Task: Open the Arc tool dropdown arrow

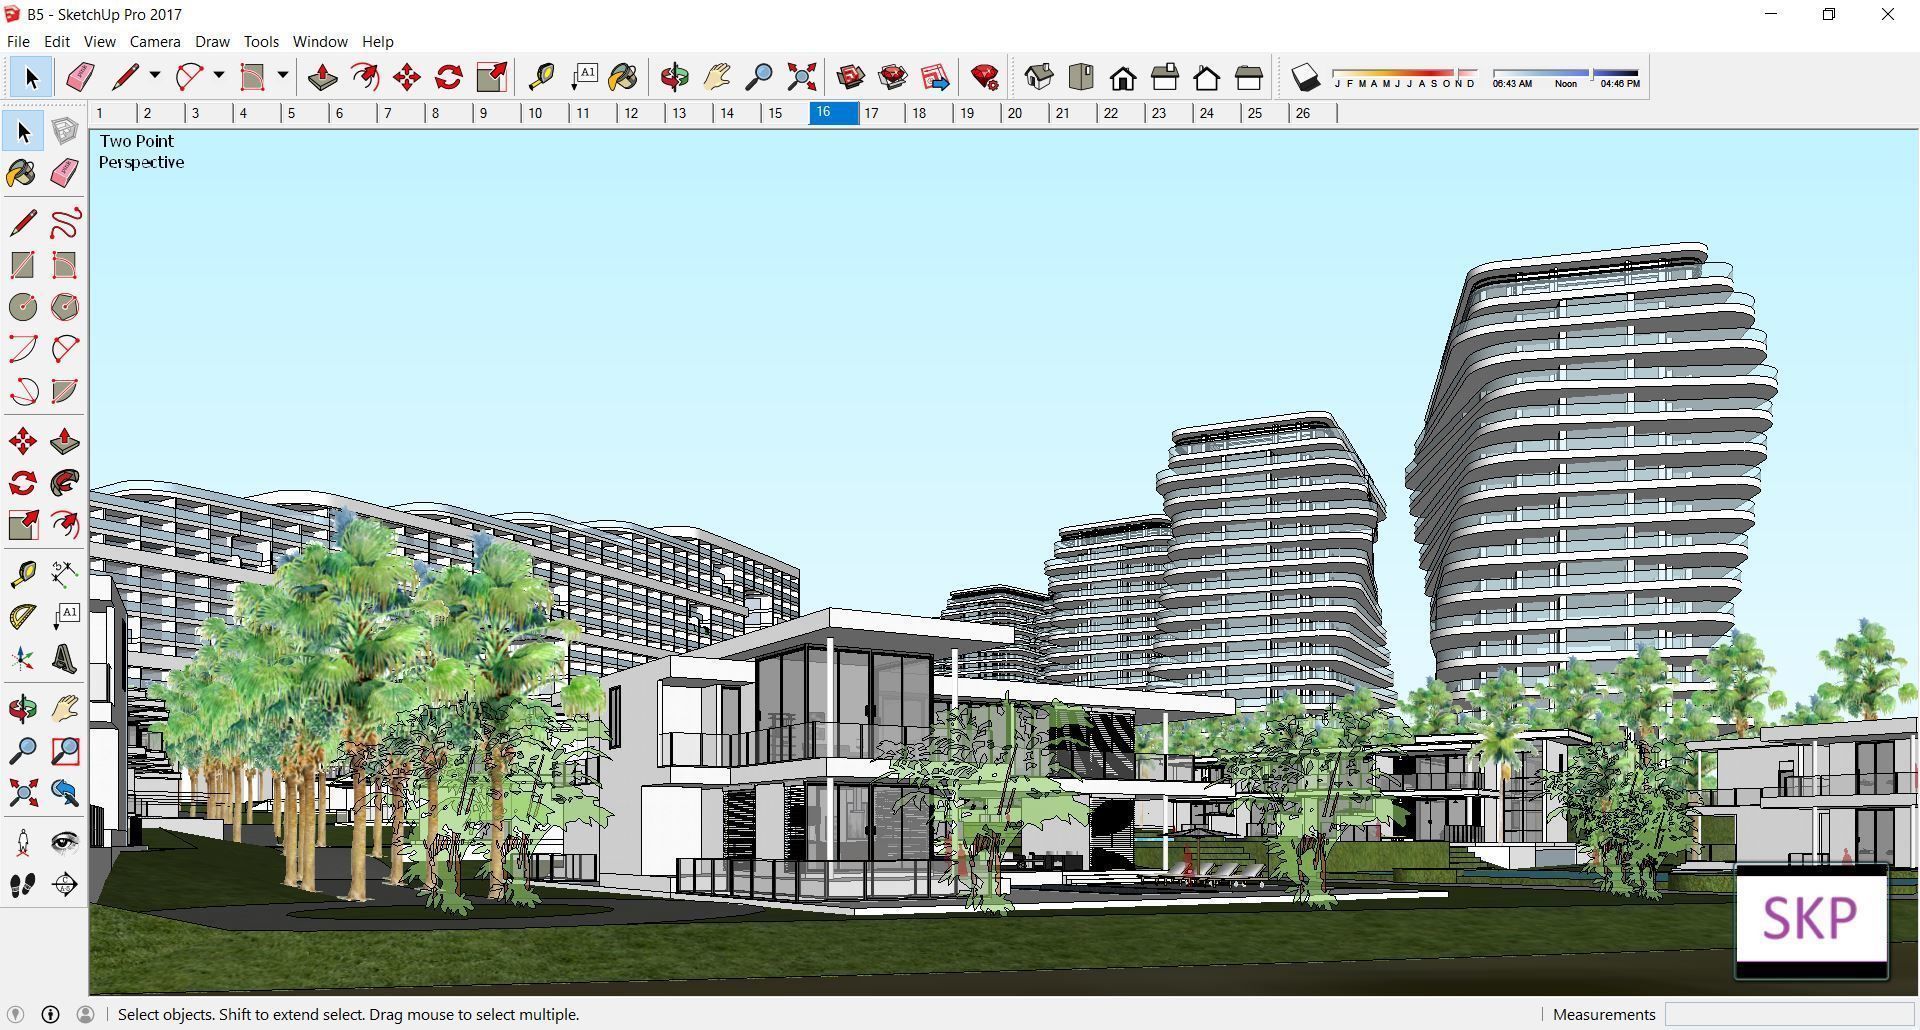Action: [218, 76]
